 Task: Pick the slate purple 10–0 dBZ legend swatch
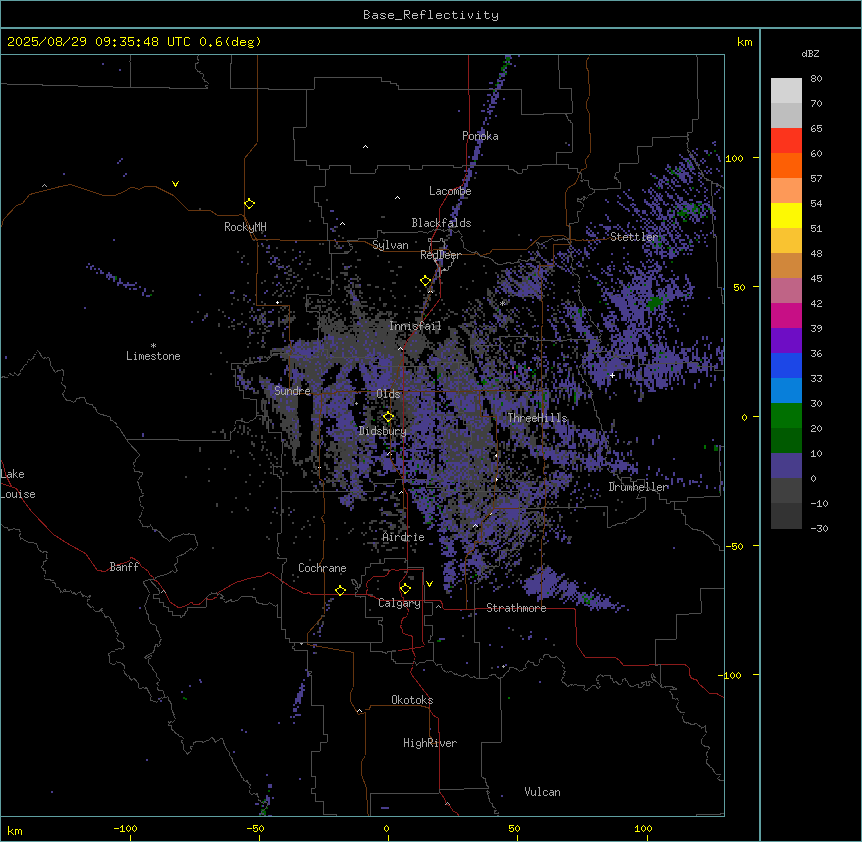pyautogui.click(x=786, y=466)
